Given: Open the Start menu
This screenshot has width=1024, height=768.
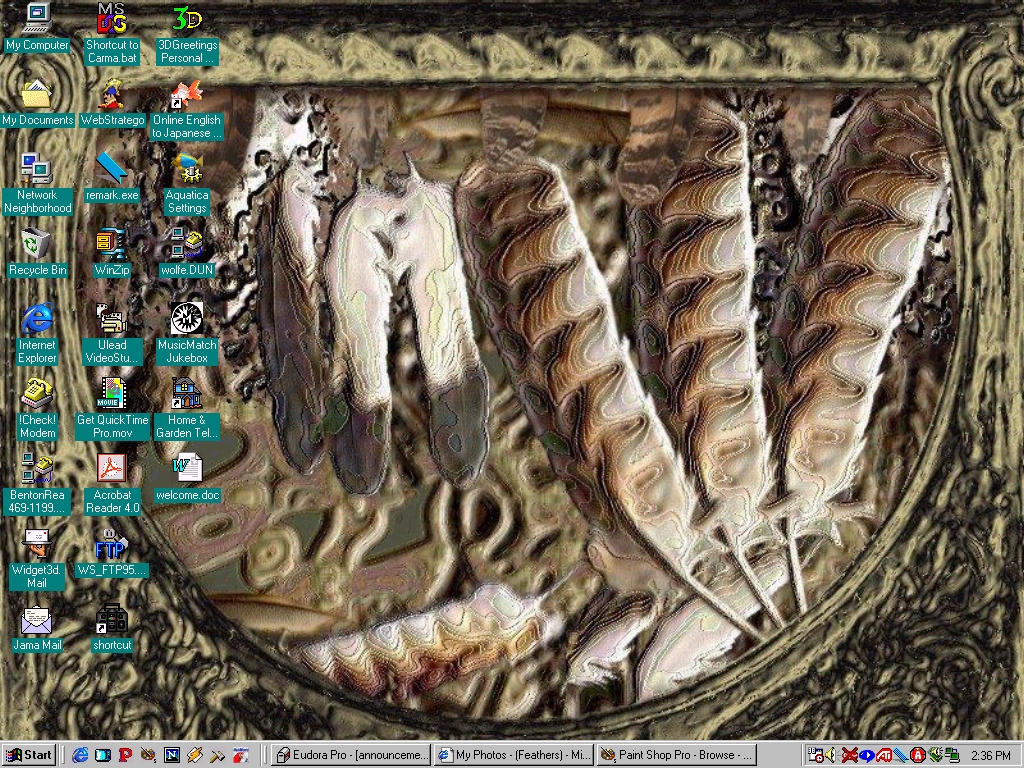Looking at the screenshot, I should pyautogui.click(x=29, y=755).
